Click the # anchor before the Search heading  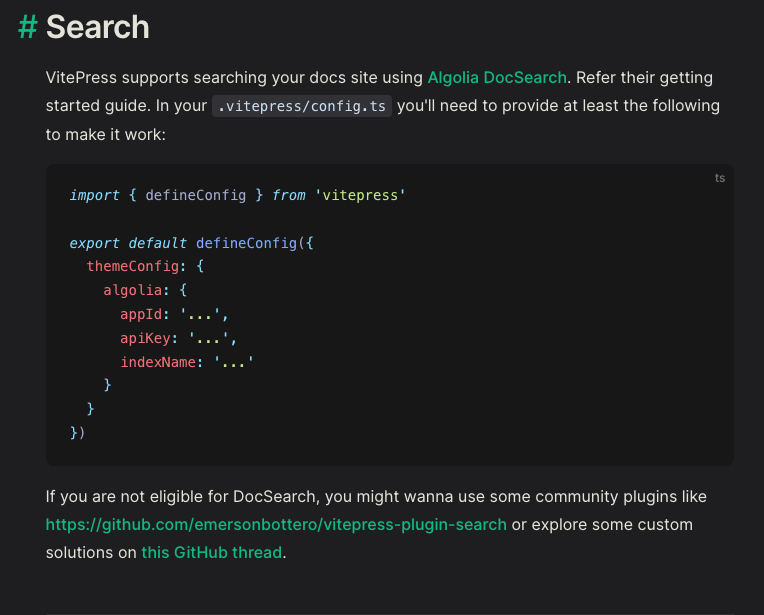pyautogui.click(x=28, y=27)
